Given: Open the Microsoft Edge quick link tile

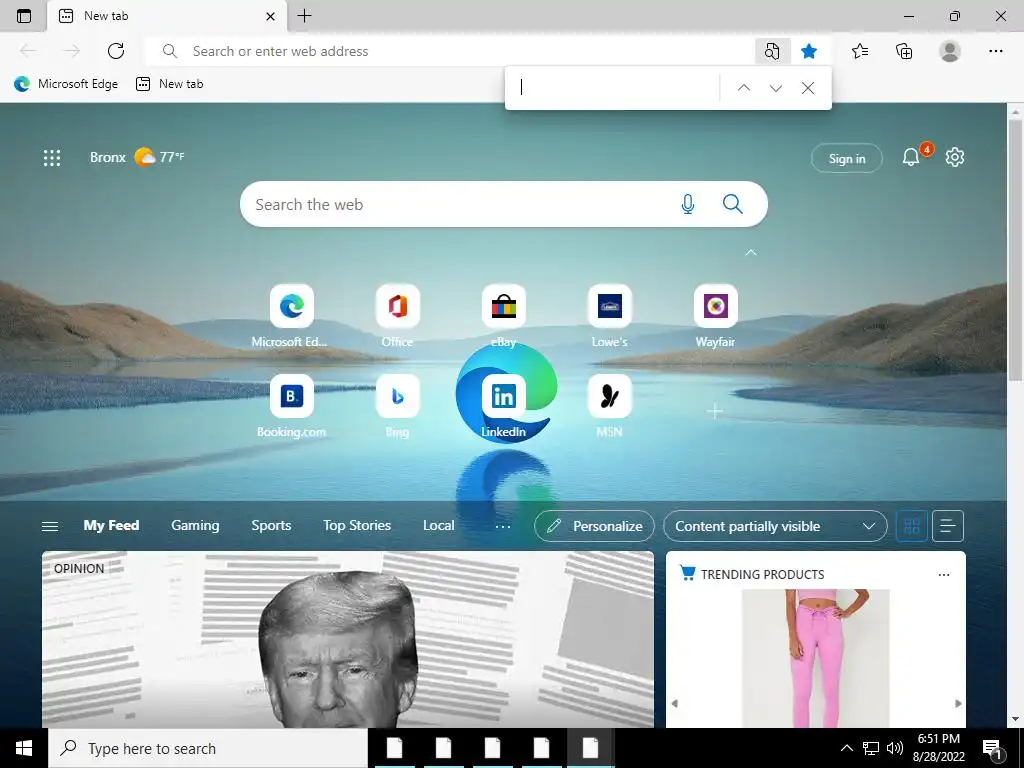Looking at the screenshot, I should pyautogui.click(x=291, y=306).
